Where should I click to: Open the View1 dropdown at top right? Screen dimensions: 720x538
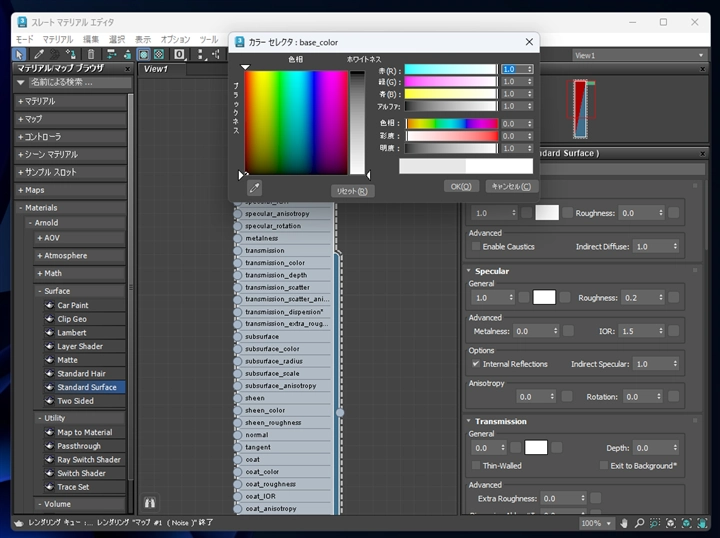coord(639,56)
